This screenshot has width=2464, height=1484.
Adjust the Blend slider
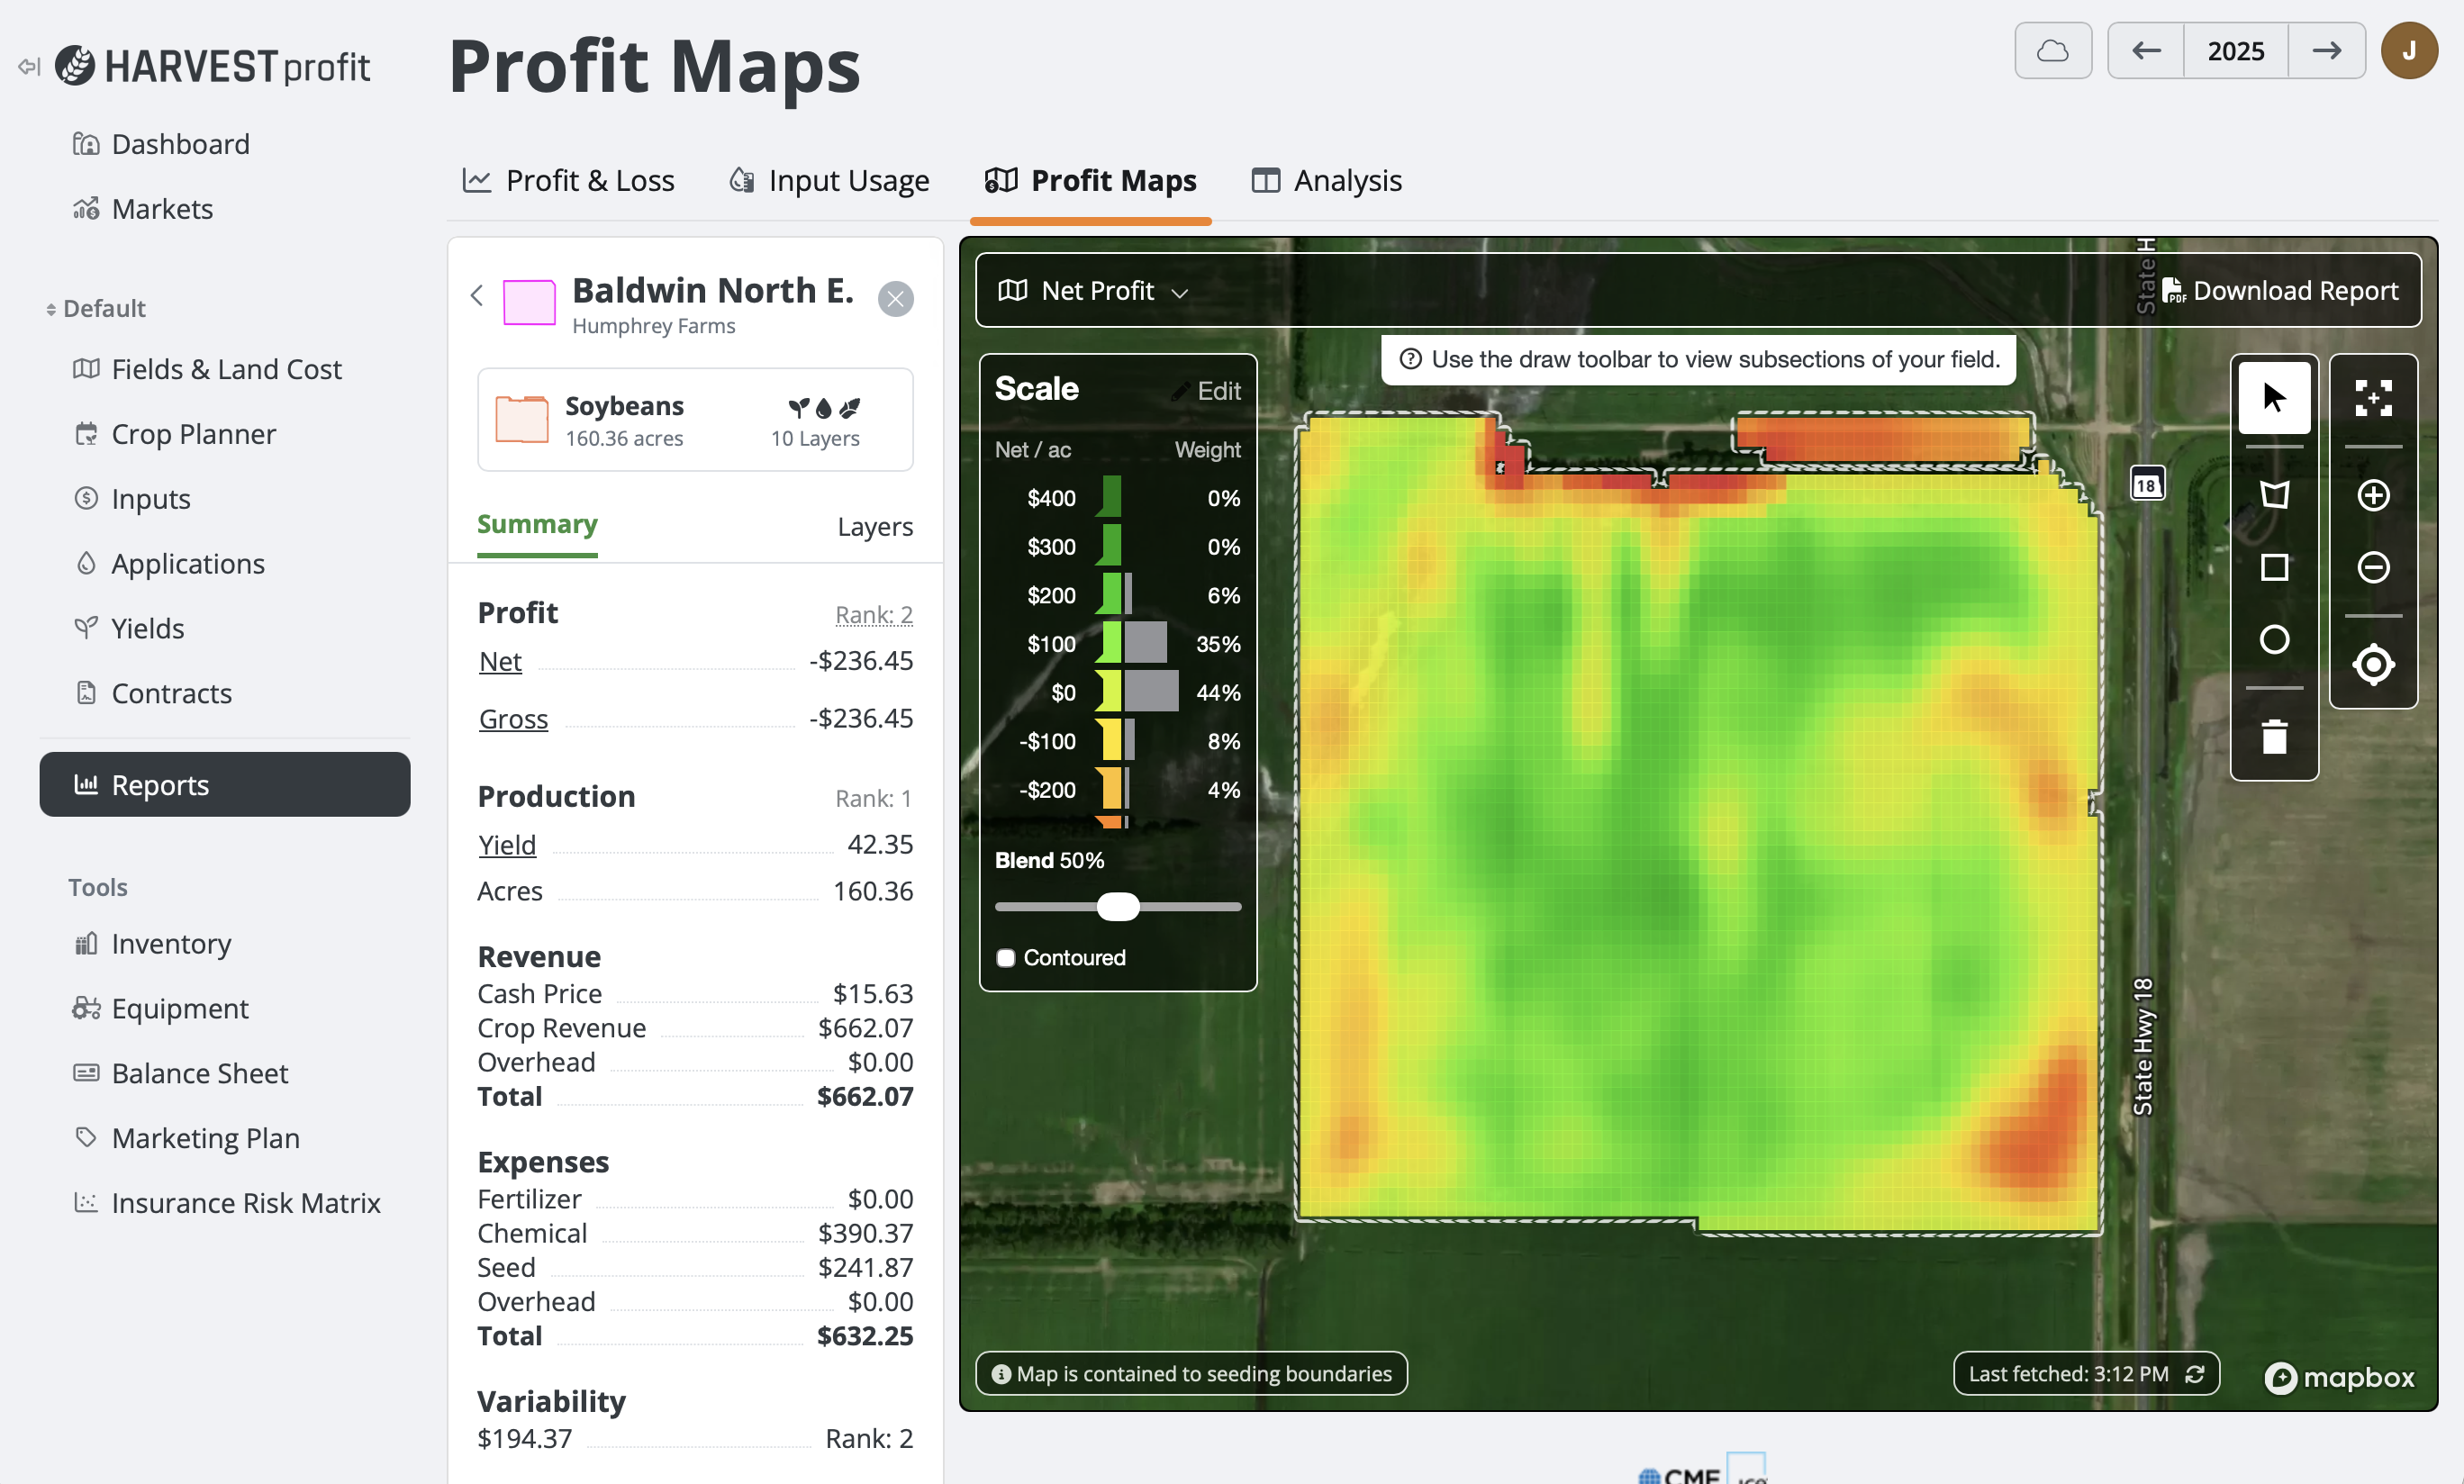pyautogui.click(x=1117, y=906)
